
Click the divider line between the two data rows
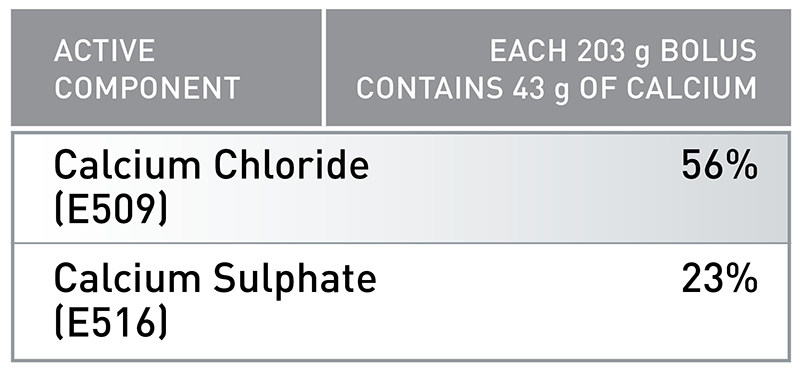401,243
